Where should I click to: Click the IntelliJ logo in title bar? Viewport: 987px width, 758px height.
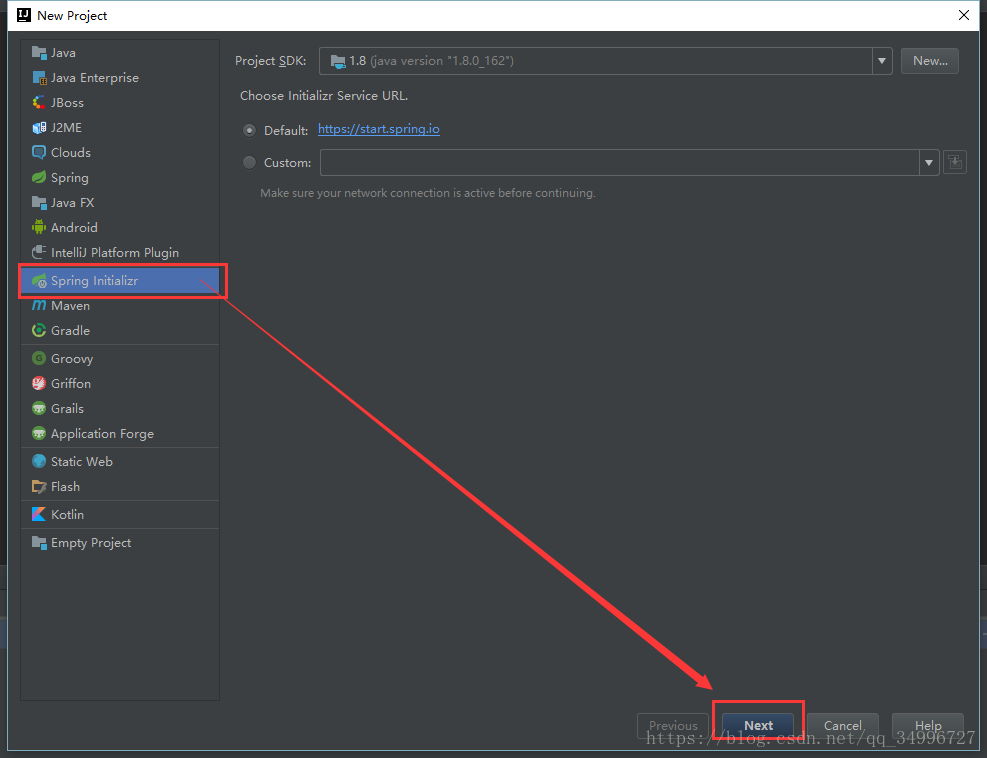(24, 15)
